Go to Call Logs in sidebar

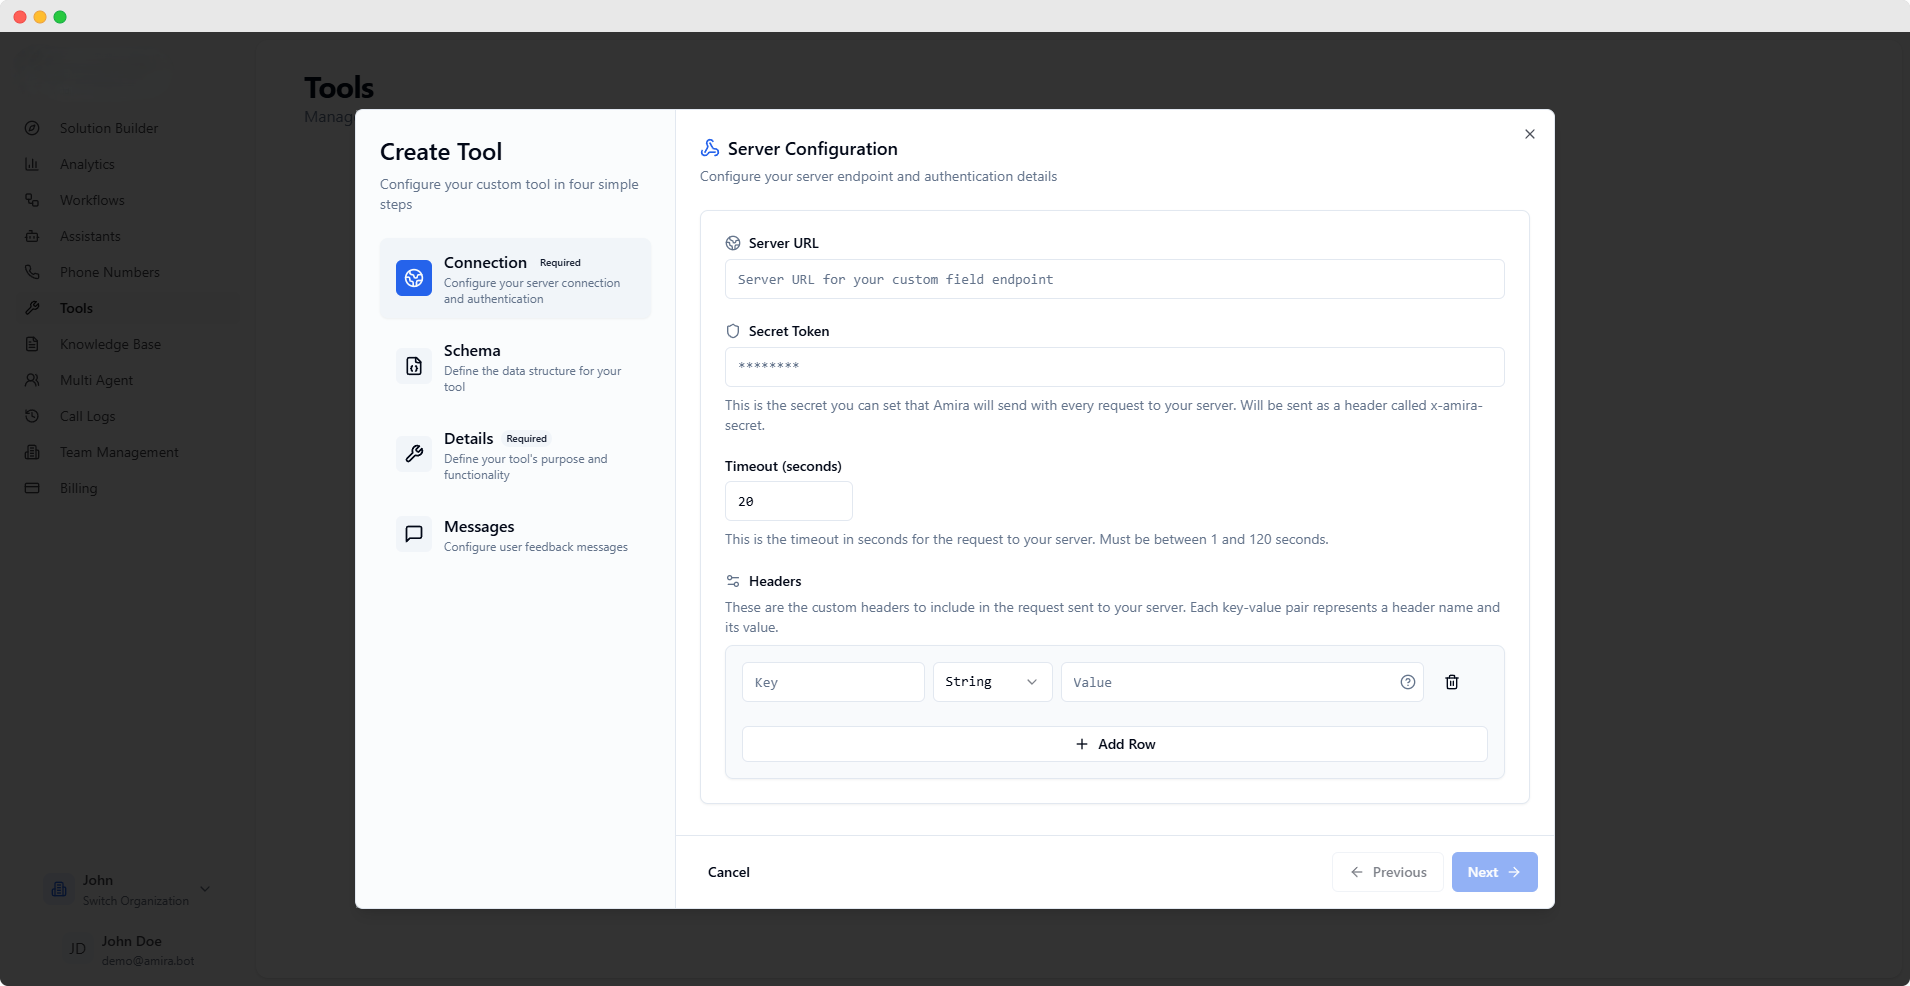click(87, 416)
